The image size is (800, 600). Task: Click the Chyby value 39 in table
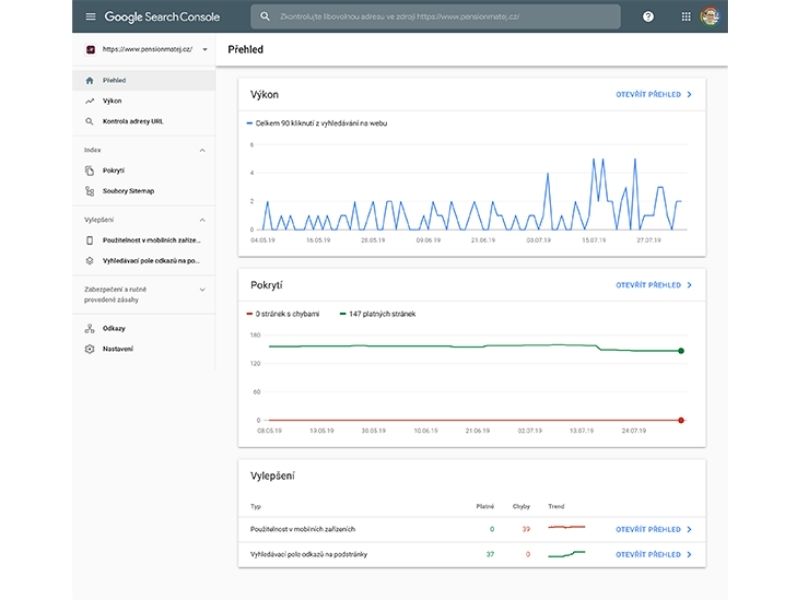pos(526,530)
